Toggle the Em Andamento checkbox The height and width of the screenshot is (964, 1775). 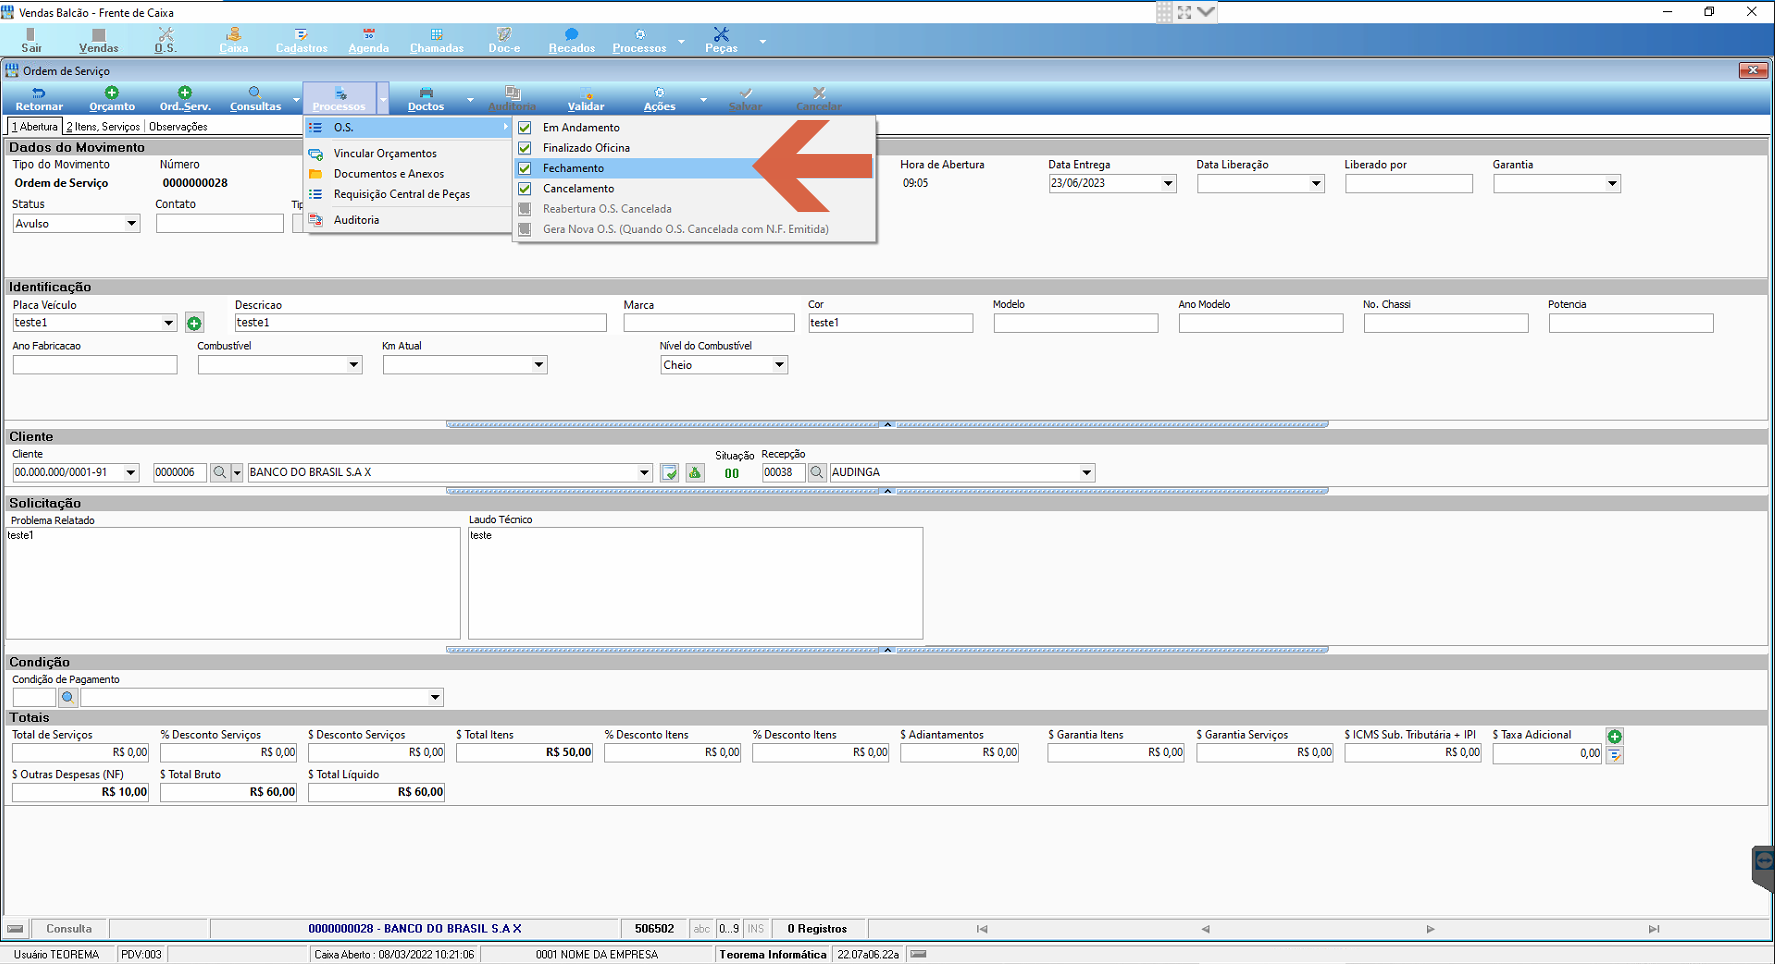(x=525, y=128)
